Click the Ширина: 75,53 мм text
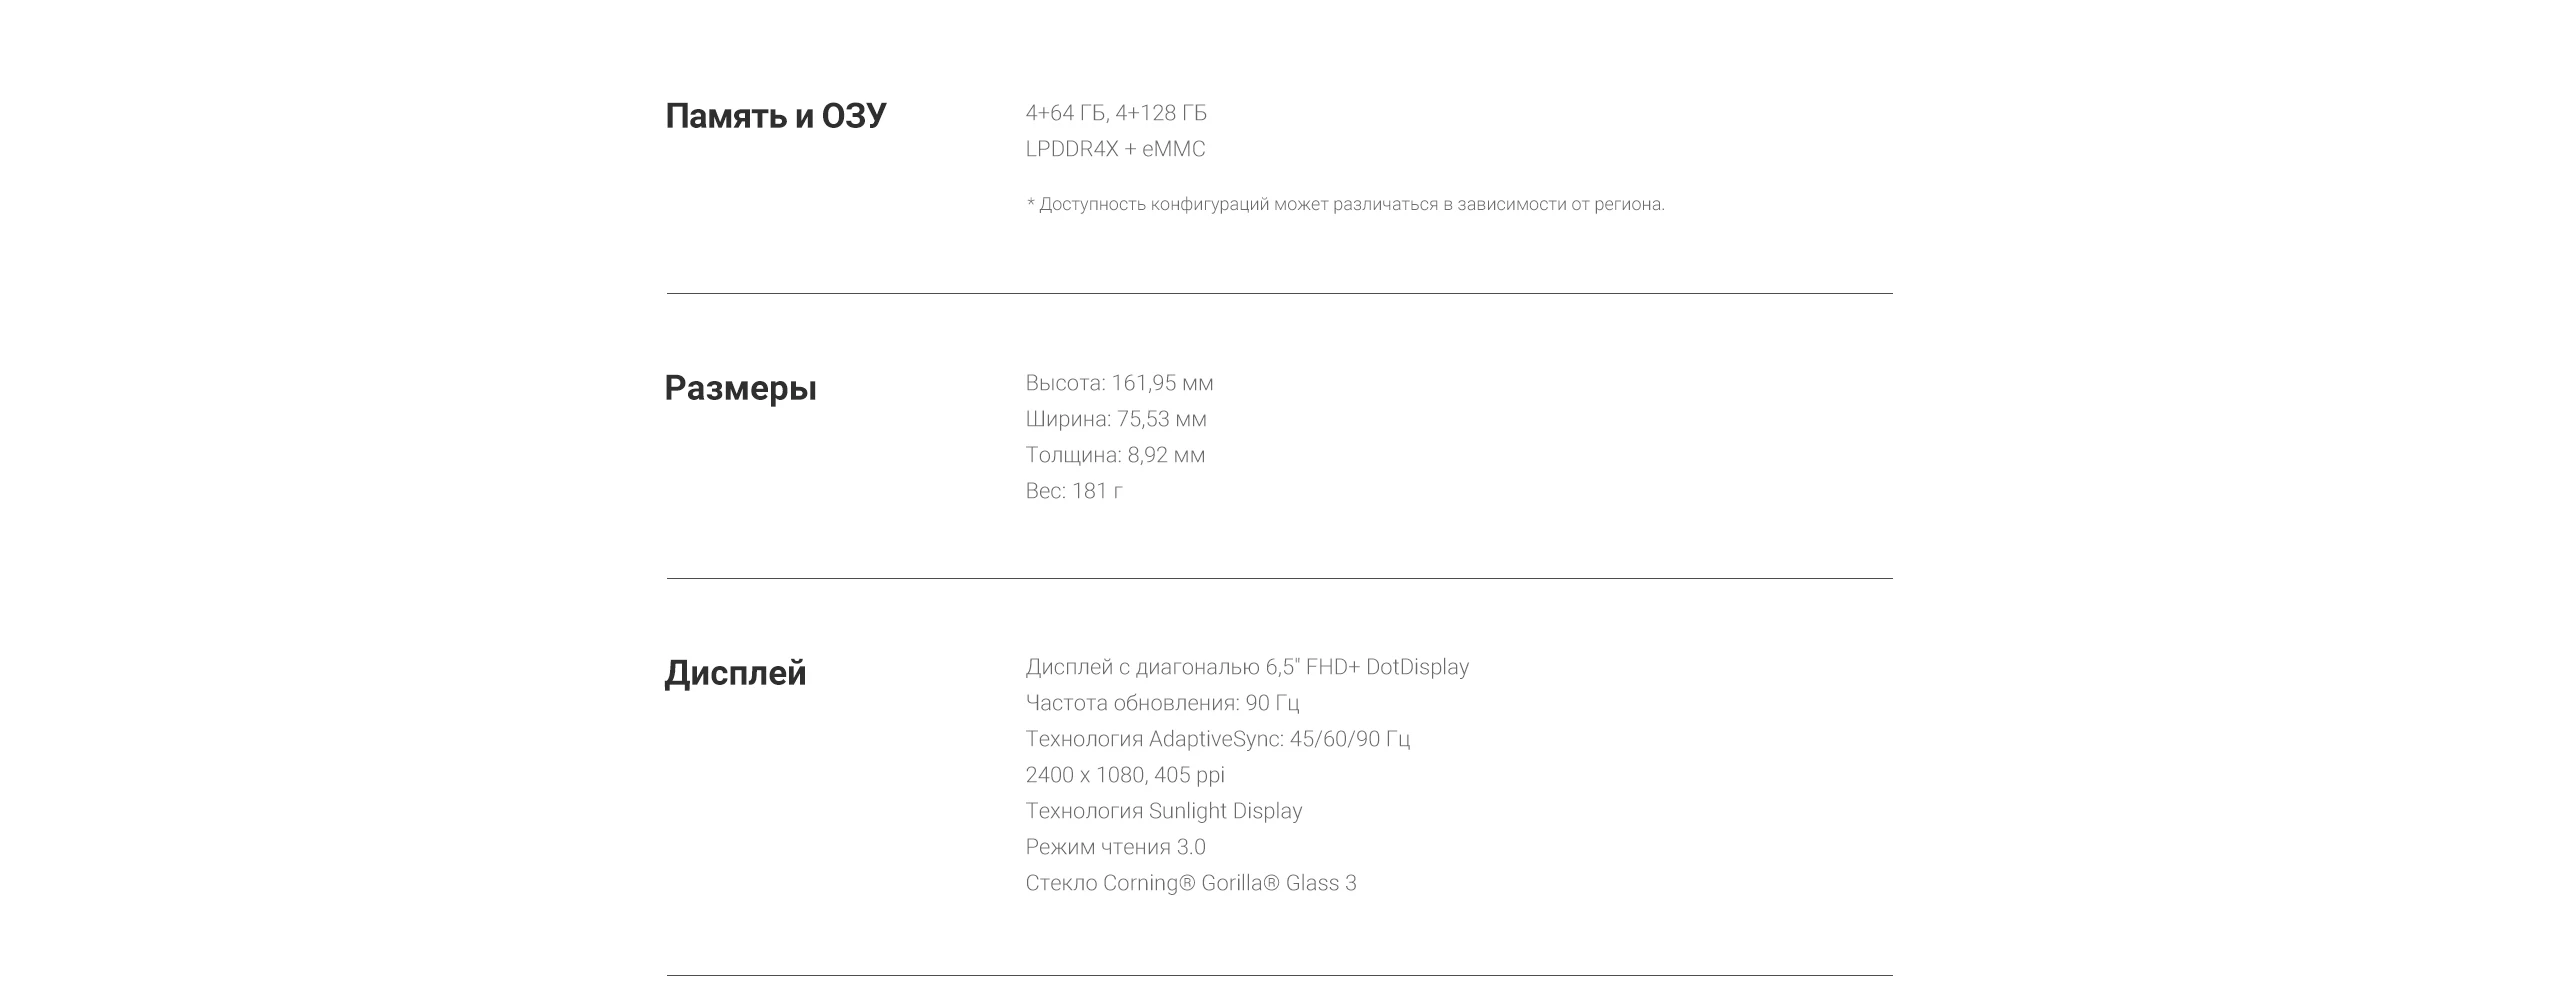Image resolution: width=2560 pixels, height=1001 pixels. pos(1116,419)
